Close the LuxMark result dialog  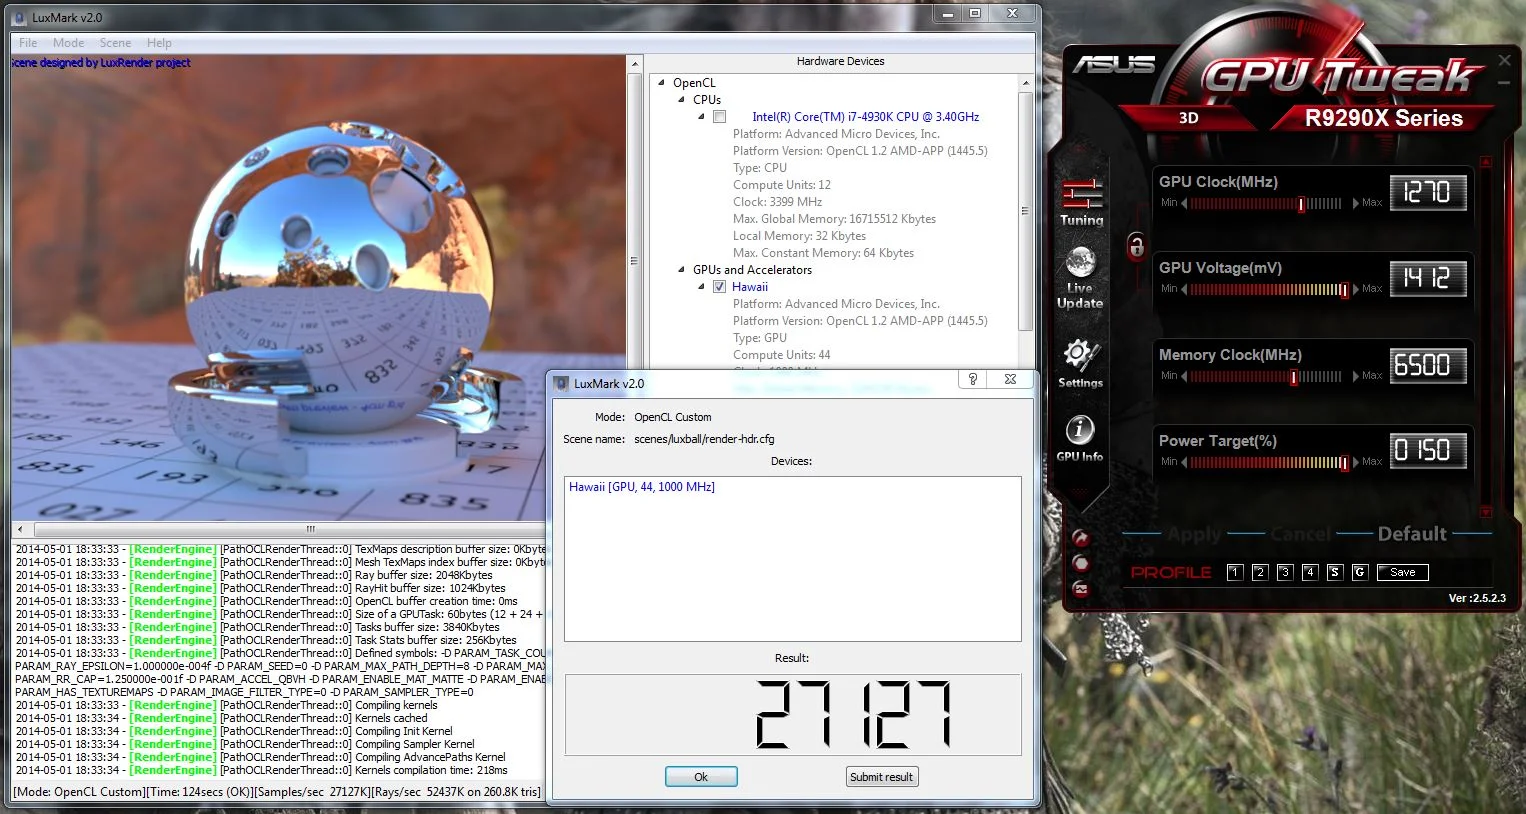coord(1010,379)
